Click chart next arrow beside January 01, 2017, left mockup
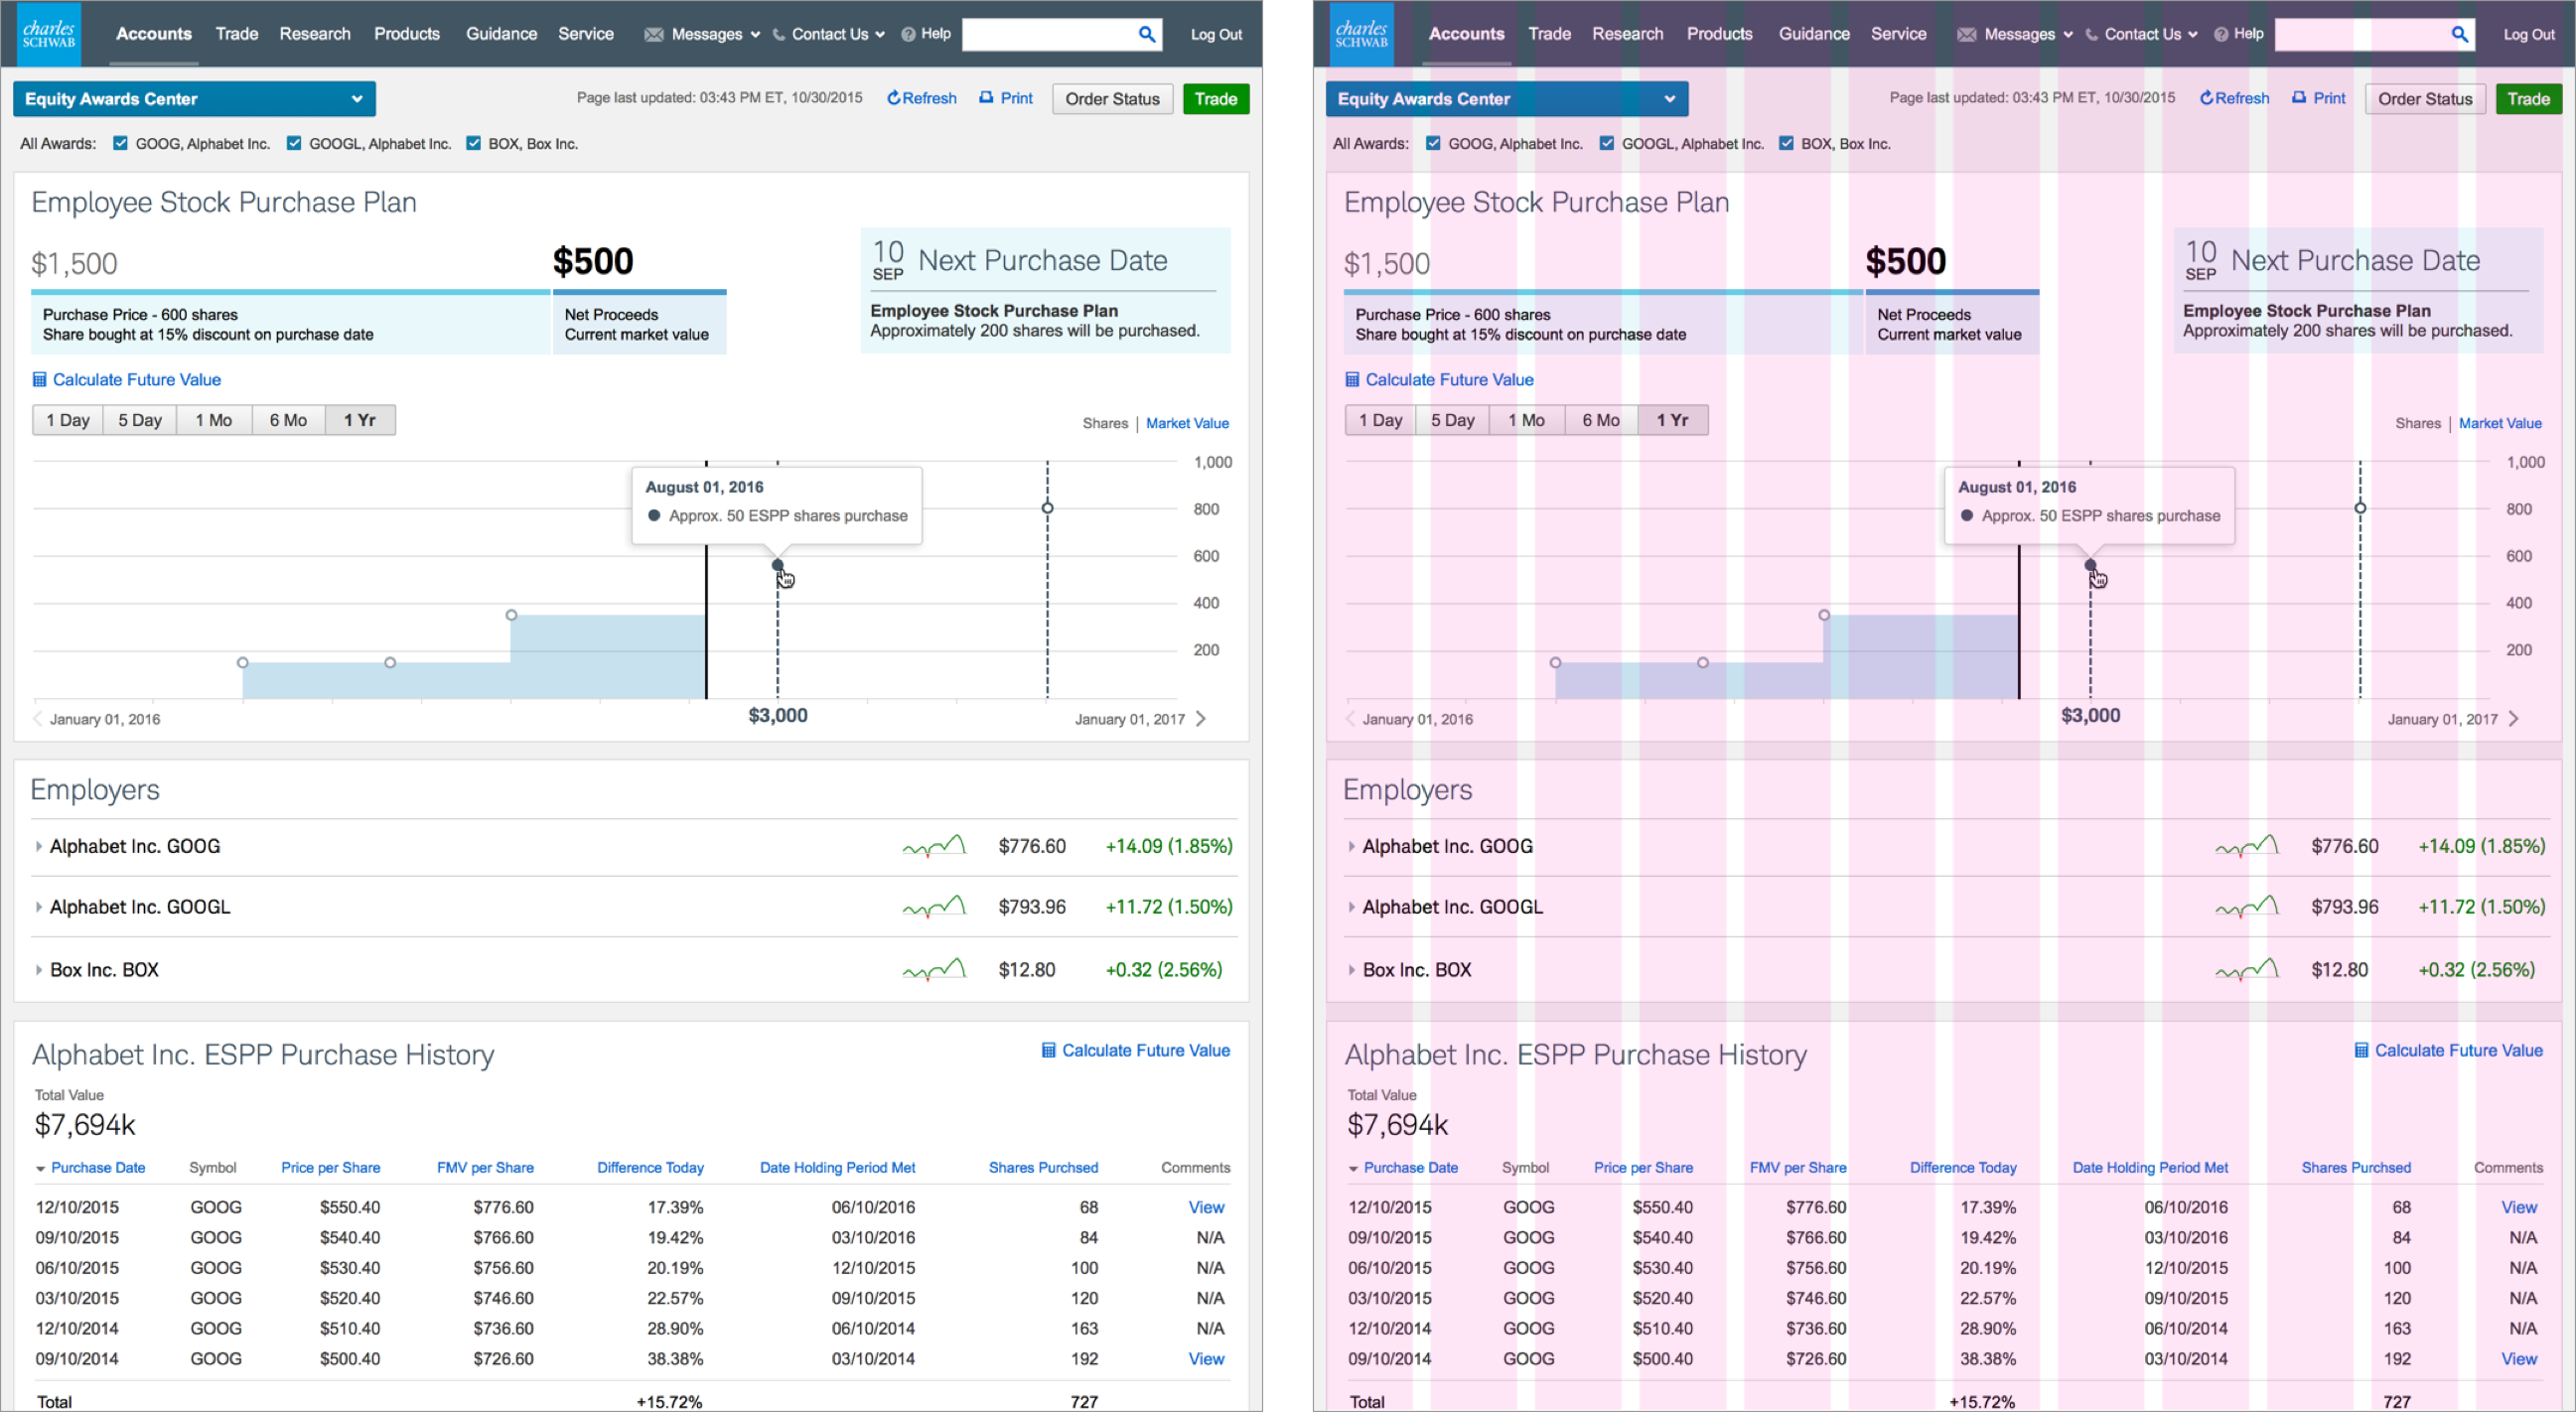Viewport: 2576px width, 1412px height. 1201,719
